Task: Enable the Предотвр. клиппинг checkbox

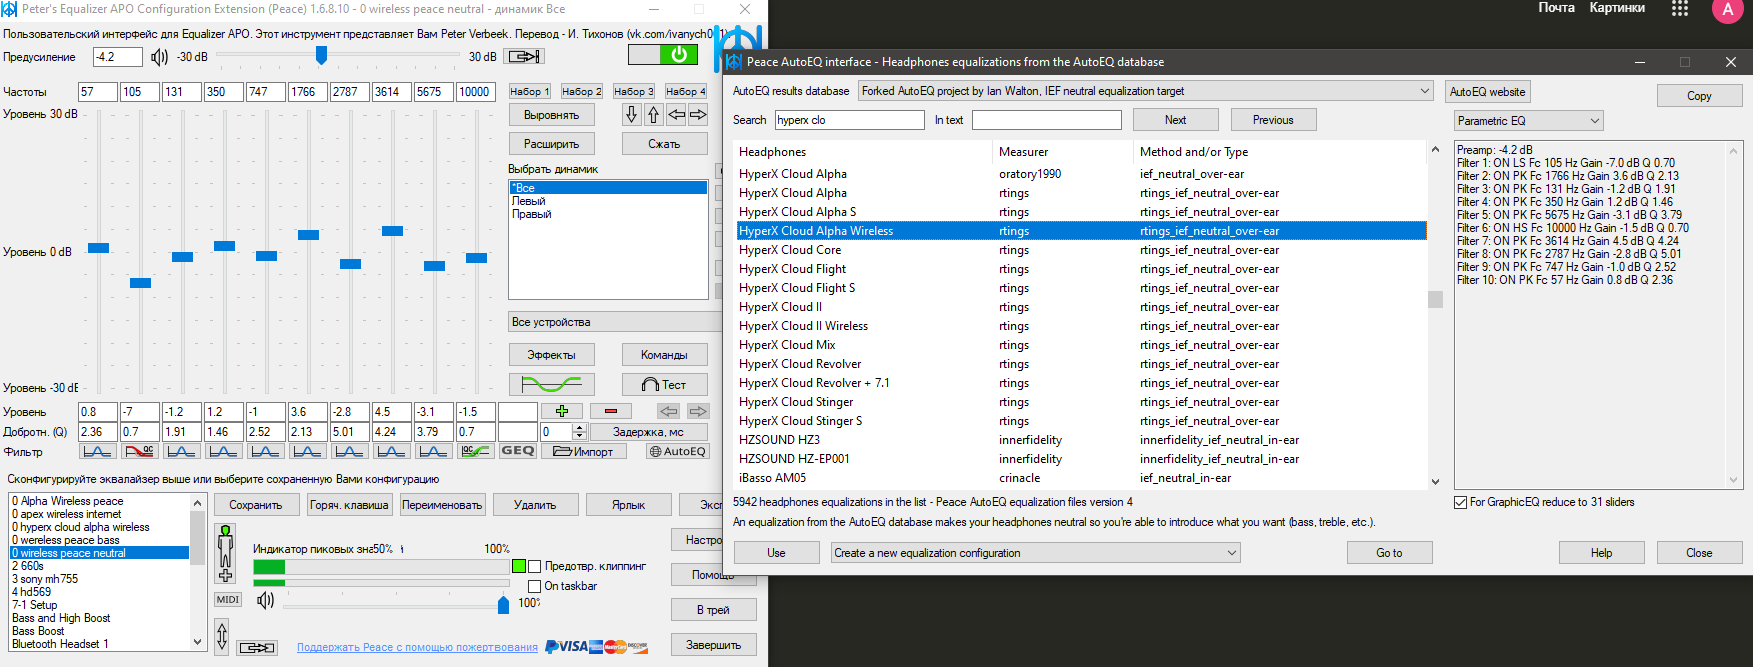Action: (x=535, y=566)
